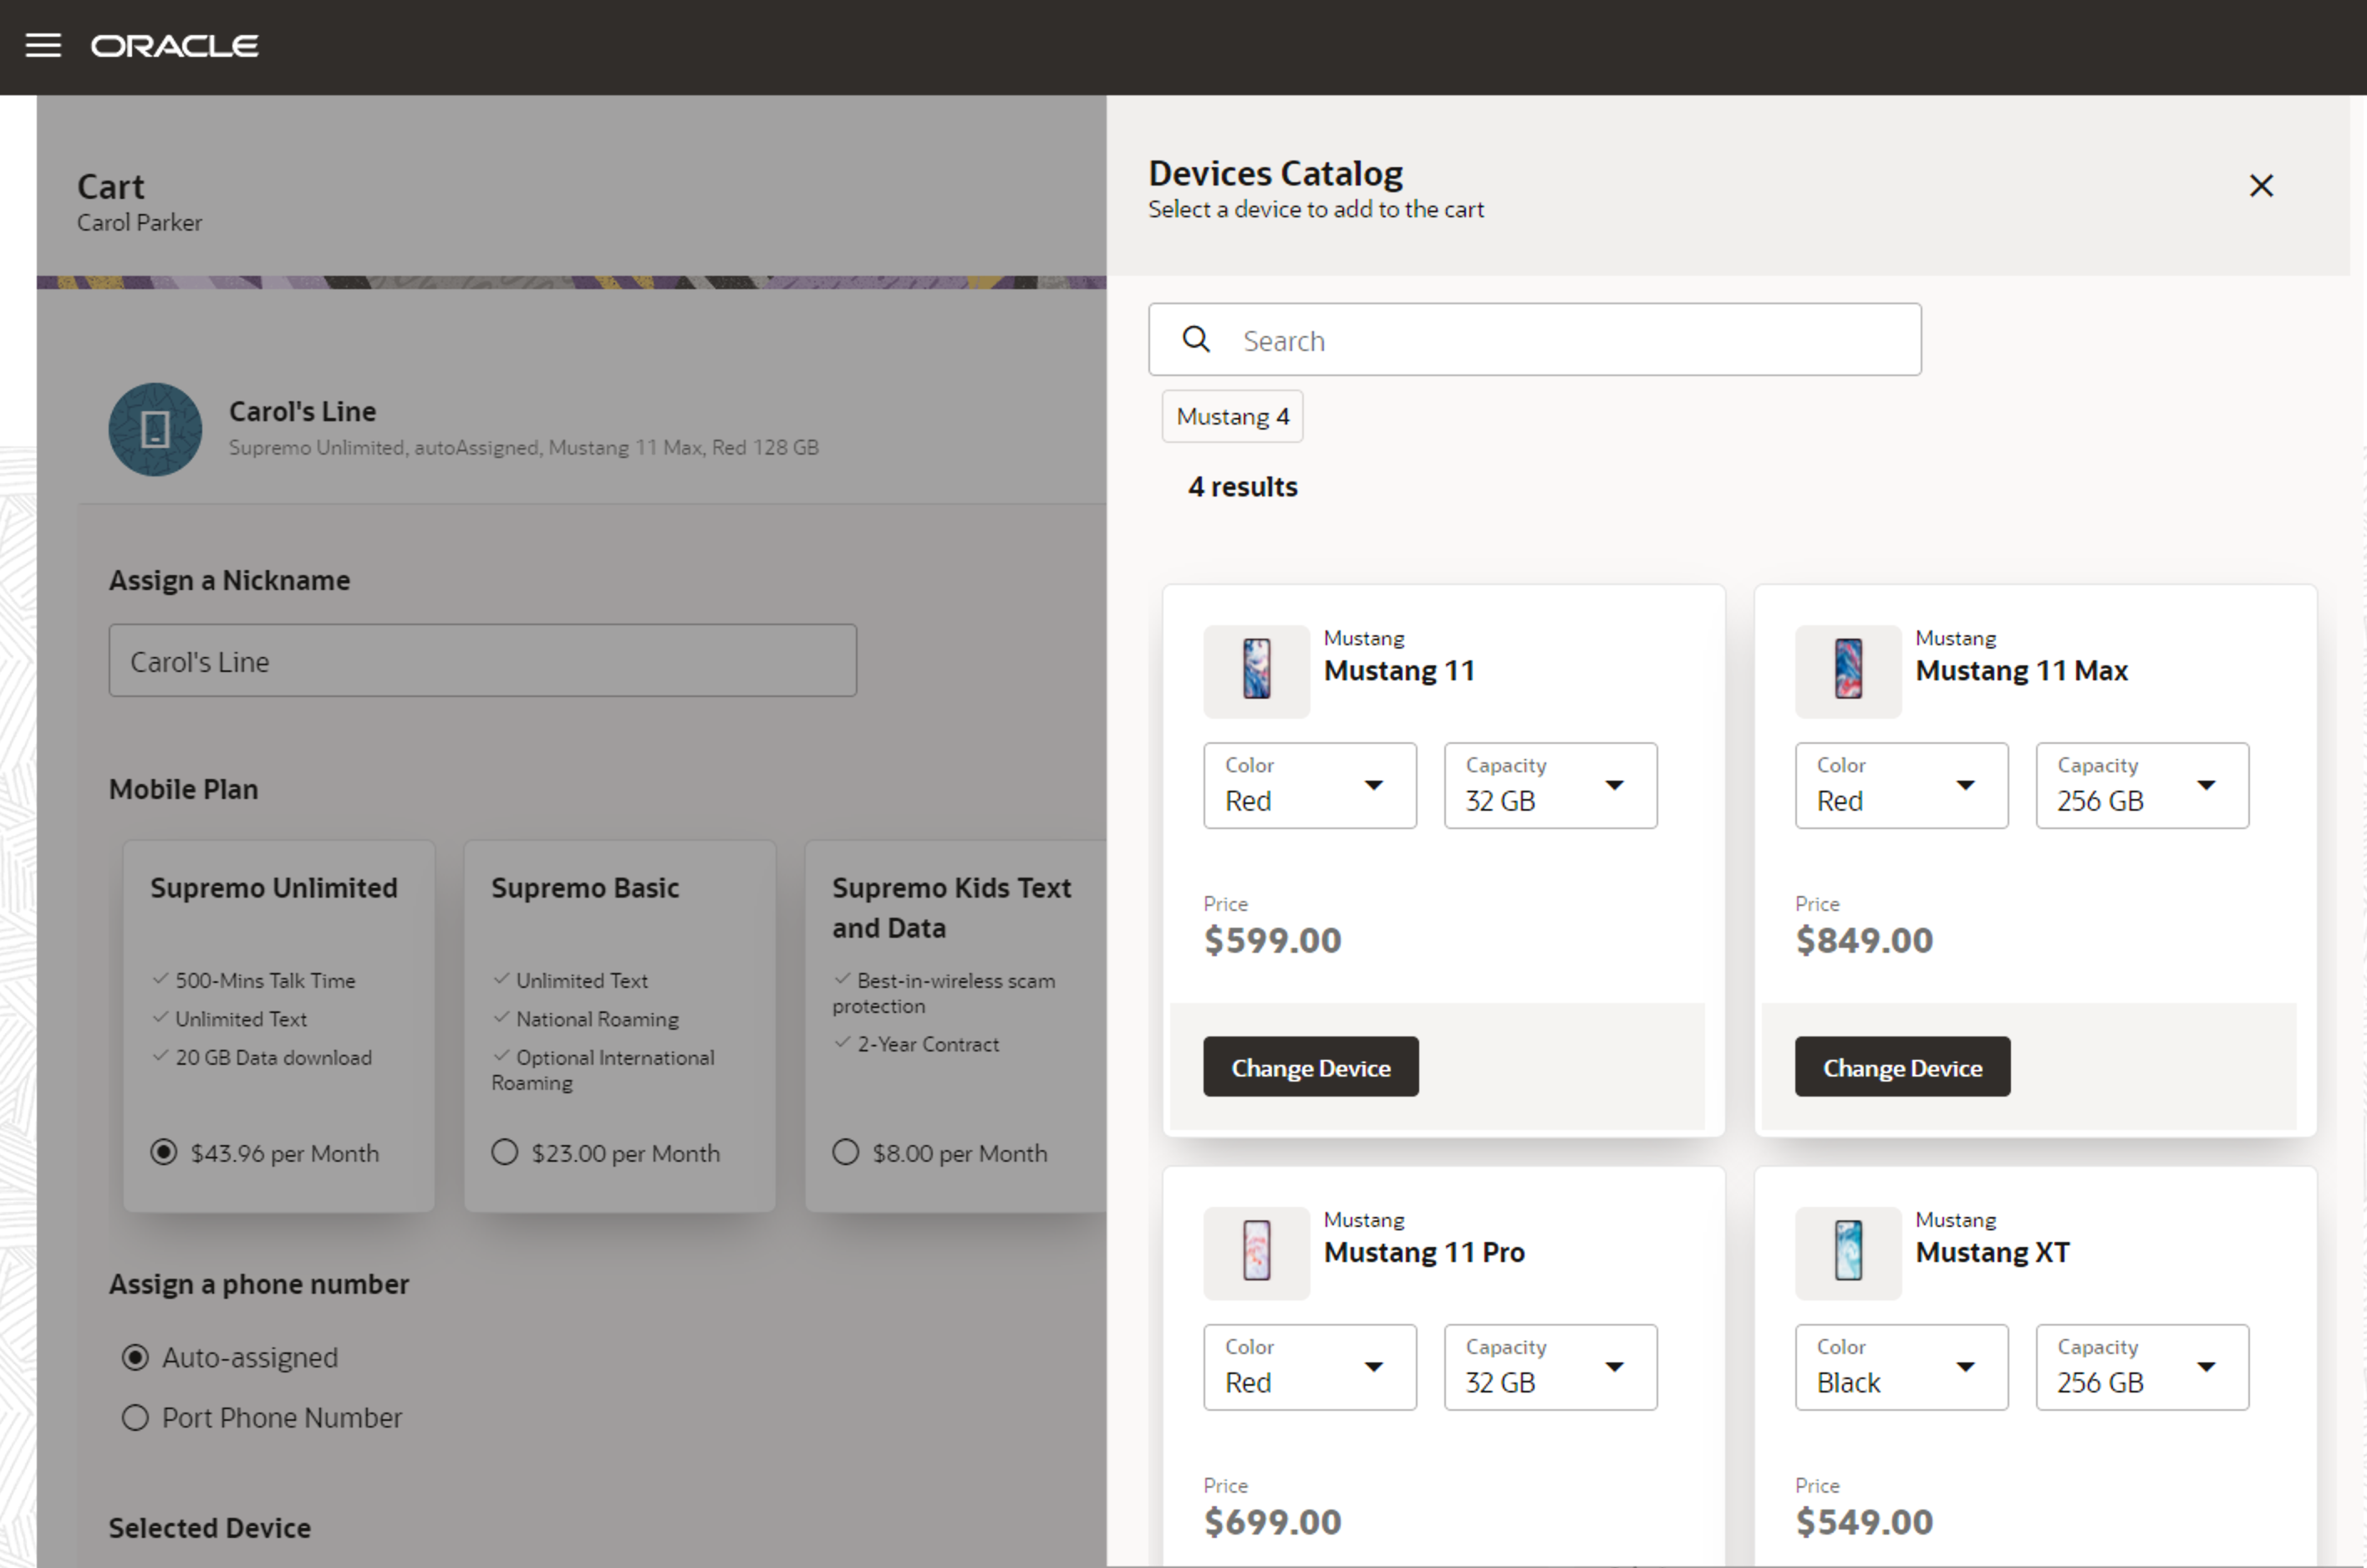Click the Mustang XT phone image
Viewport: 2367px width, 1568px height.
(1847, 1252)
